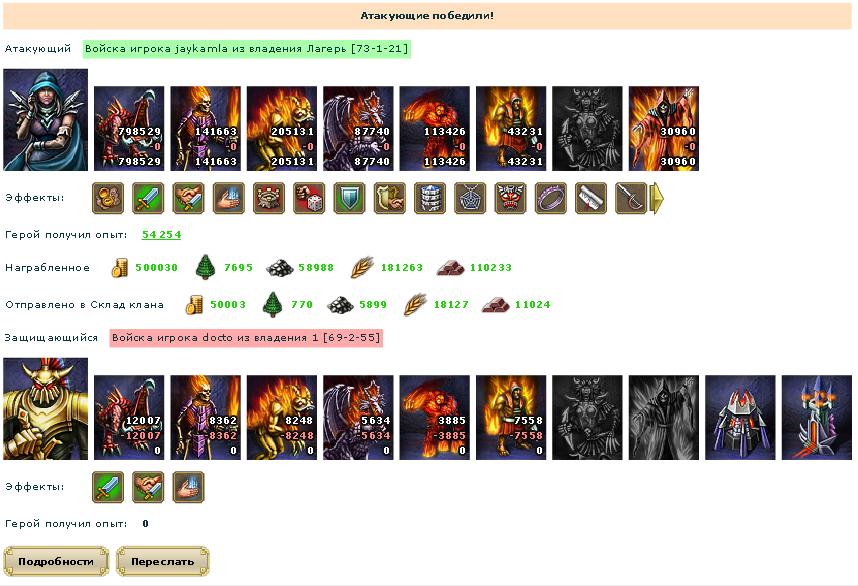Click the attacker's green sword effect icon
The height and width of the screenshot is (586, 858).
[148, 198]
